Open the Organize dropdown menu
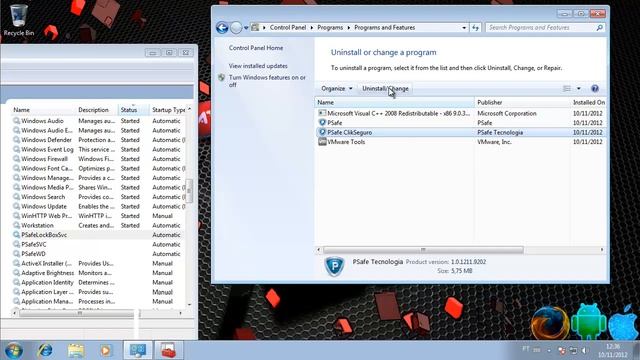The width and height of the screenshot is (640, 360). click(x=336, y=89)
